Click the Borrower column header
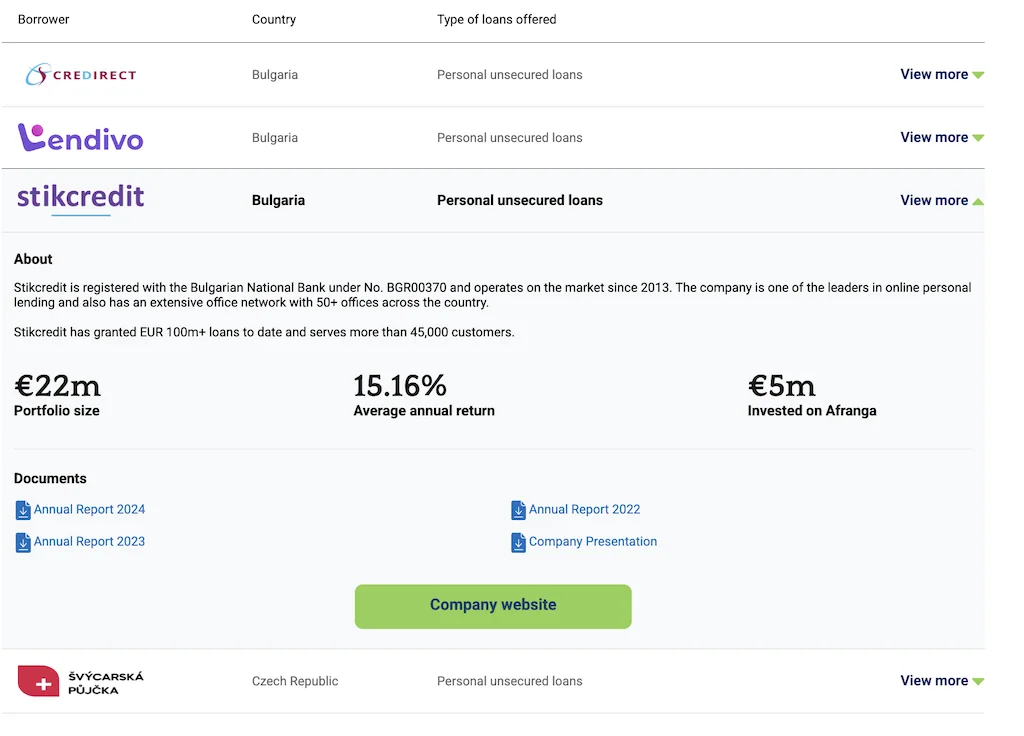This screenshot has width=1024, height=736. point(44,20)
